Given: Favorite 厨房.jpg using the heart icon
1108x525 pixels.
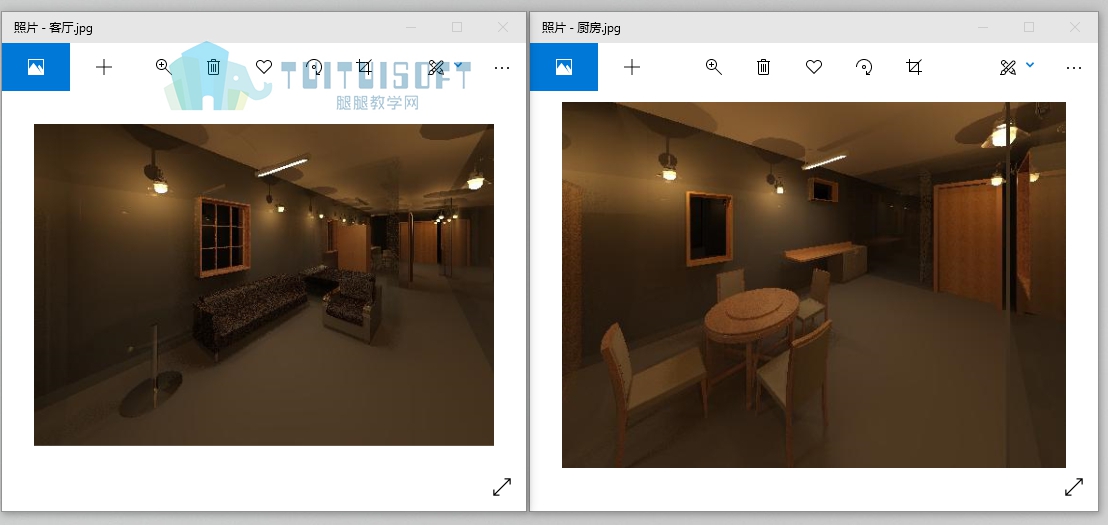Looking at the screenshot, I should [814, 67].
